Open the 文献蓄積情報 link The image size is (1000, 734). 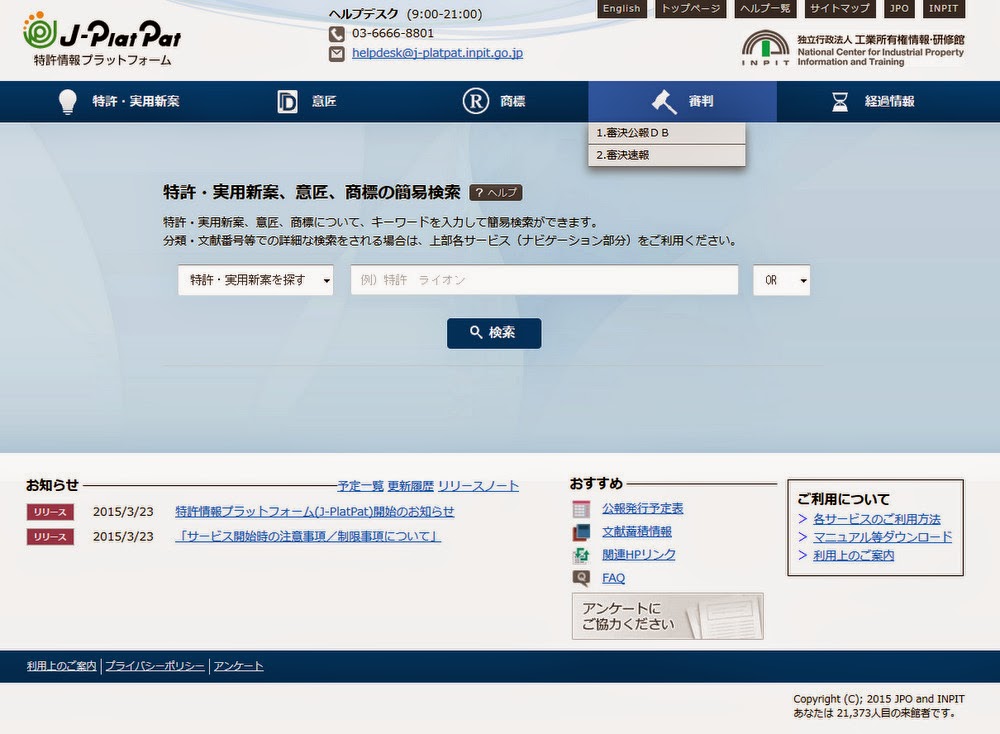tap(637, 531)
